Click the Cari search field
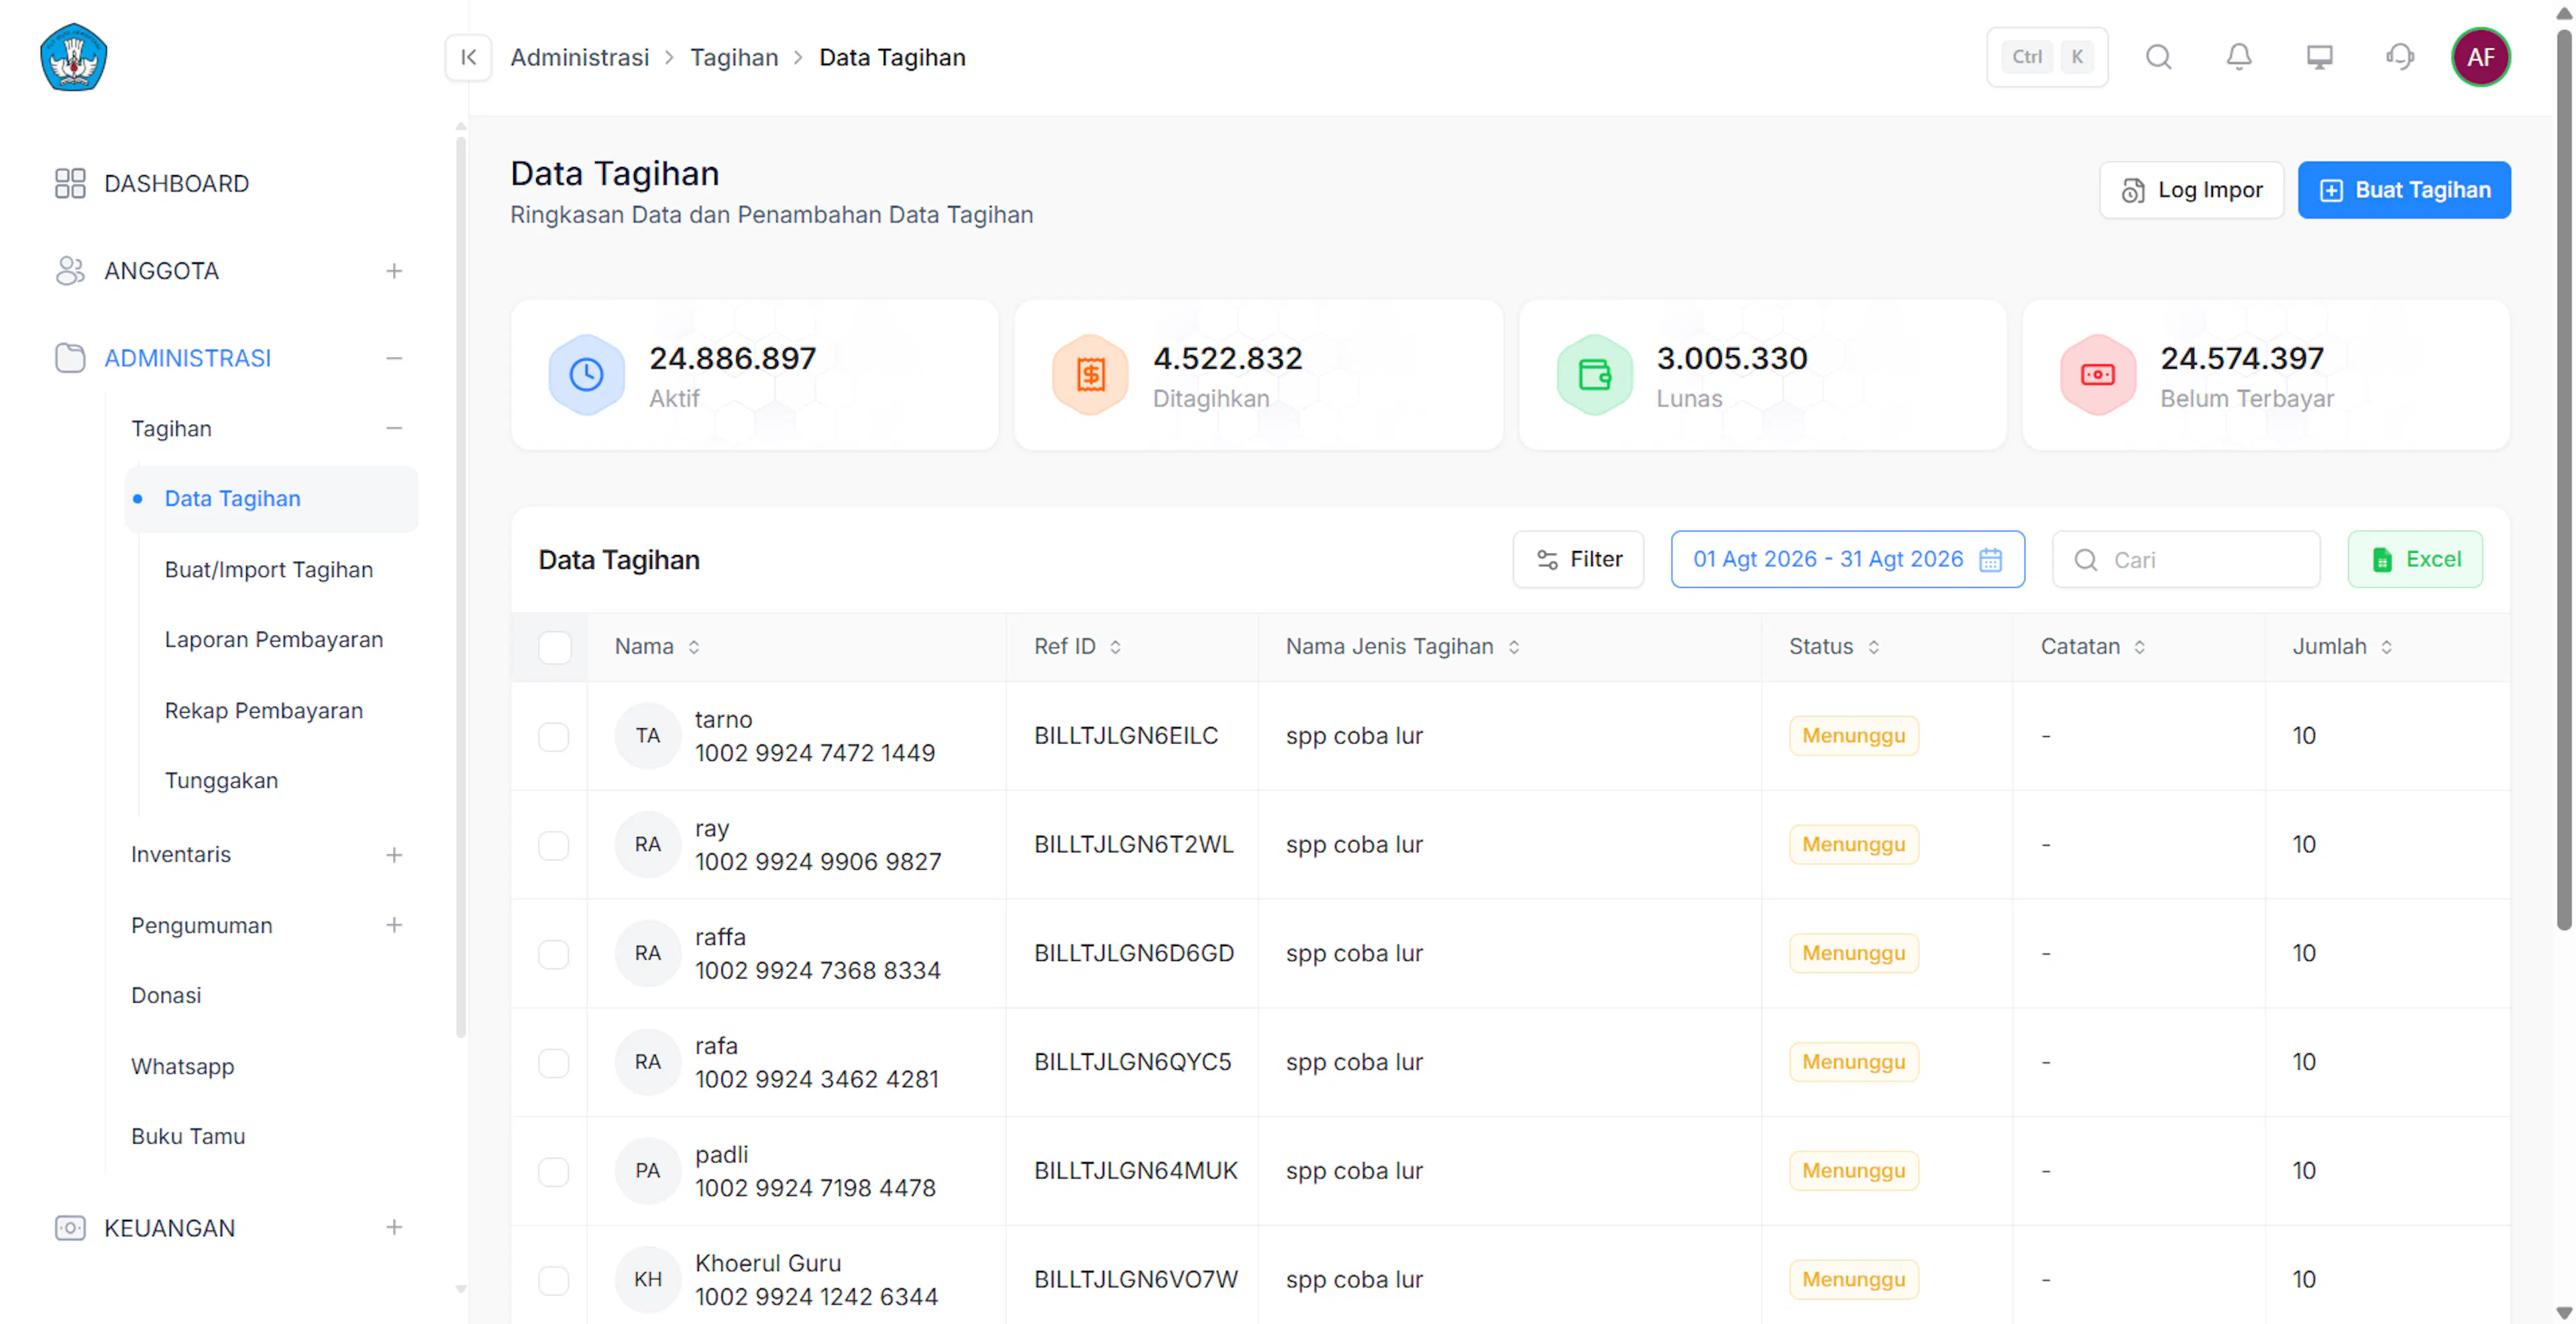The width and height of the screenshot is (2576, 1324). click(2186, 559)
